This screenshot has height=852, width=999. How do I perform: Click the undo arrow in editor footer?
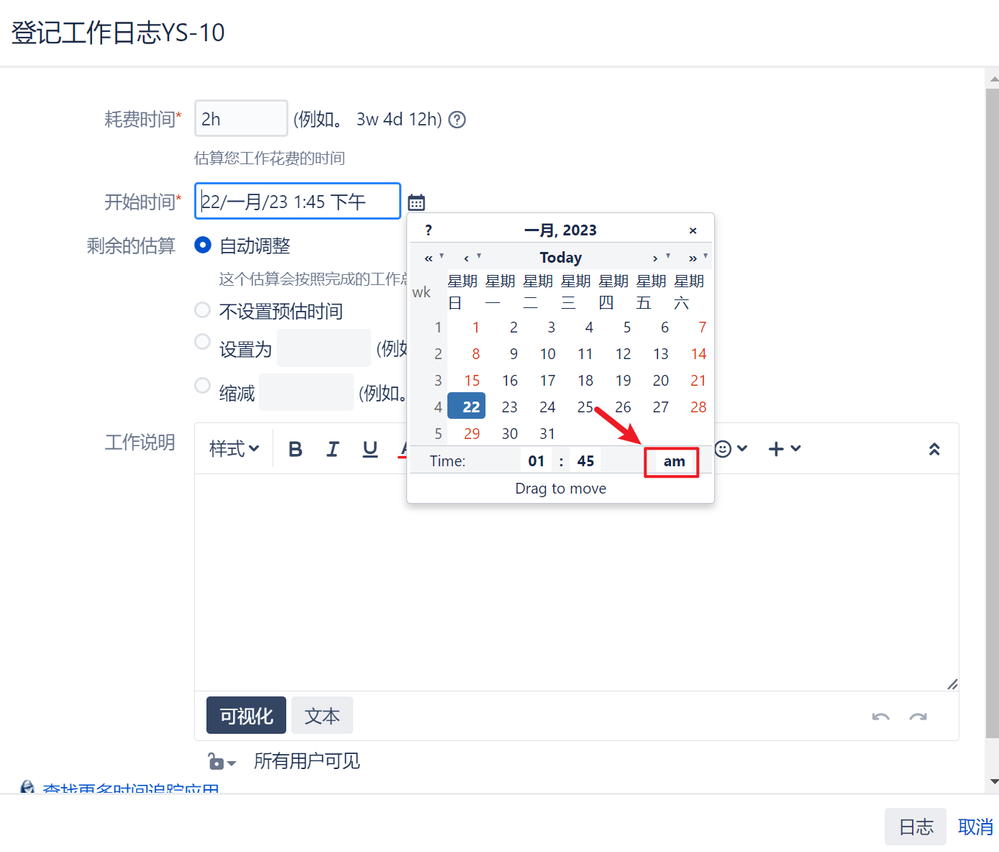(x=880, y=717)
